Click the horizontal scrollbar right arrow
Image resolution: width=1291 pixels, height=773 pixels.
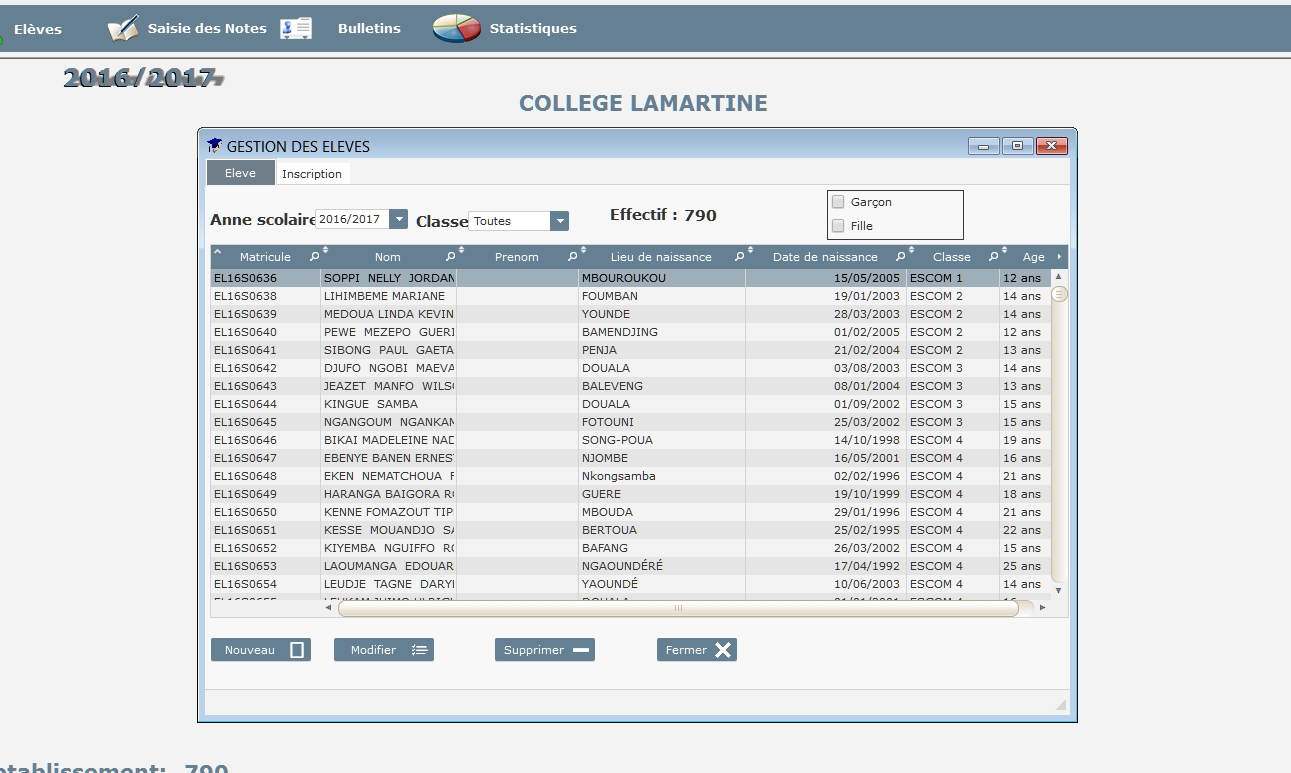1042,607
